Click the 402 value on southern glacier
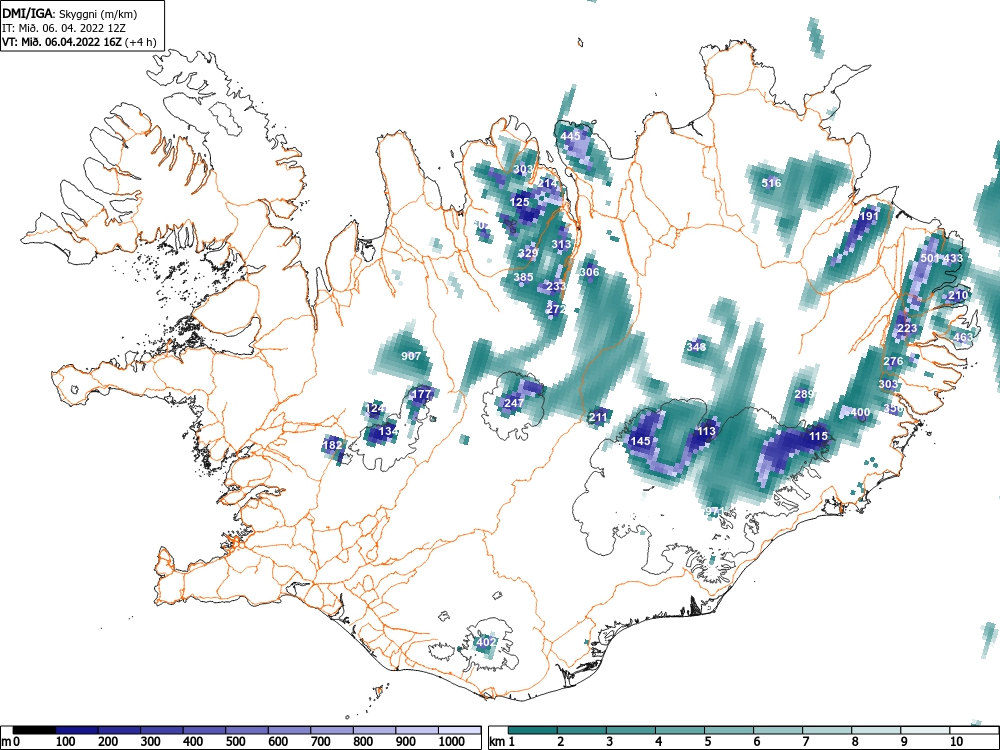Screen dimensions: 1000x750 [486, 642]
